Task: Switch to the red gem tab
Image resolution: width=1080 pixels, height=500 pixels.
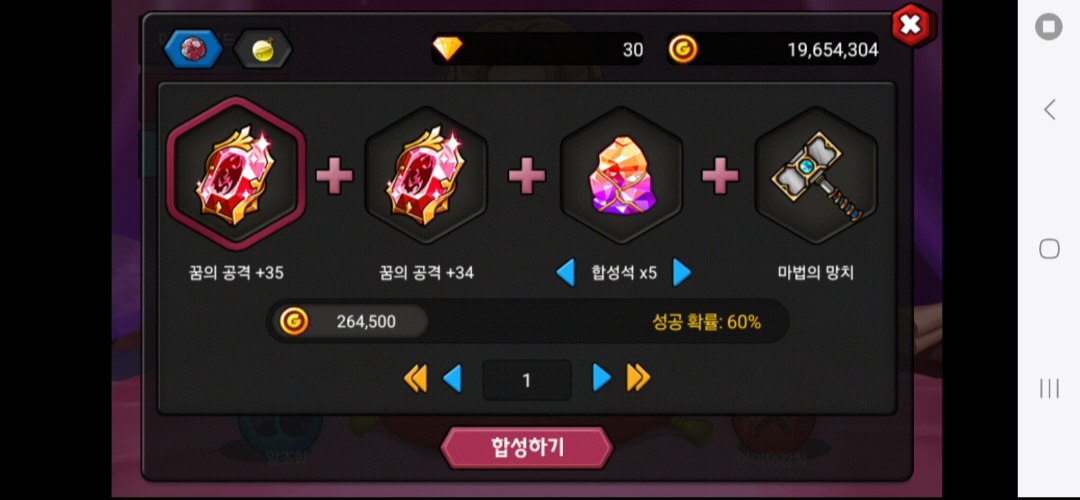Action: click(x=193, y=49)
